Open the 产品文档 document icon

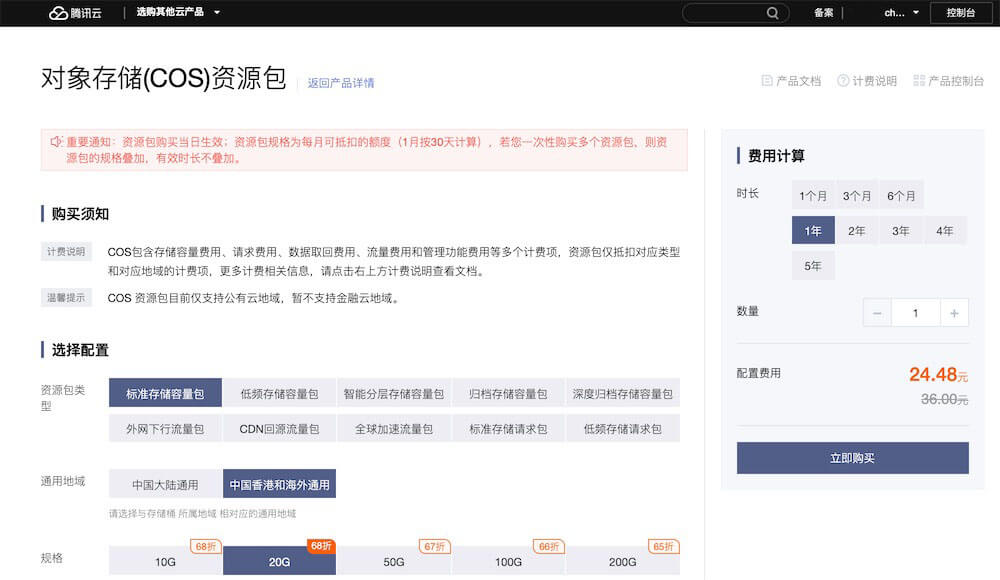[767, 80]
